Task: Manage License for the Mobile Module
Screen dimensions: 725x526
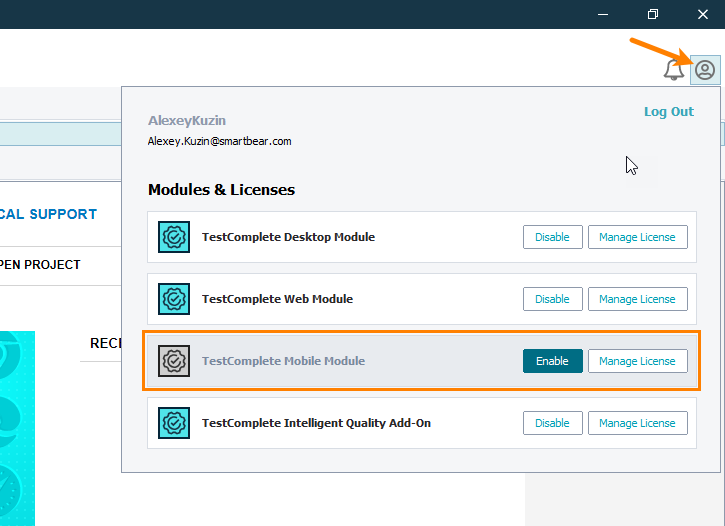Action: coord(638,361)
